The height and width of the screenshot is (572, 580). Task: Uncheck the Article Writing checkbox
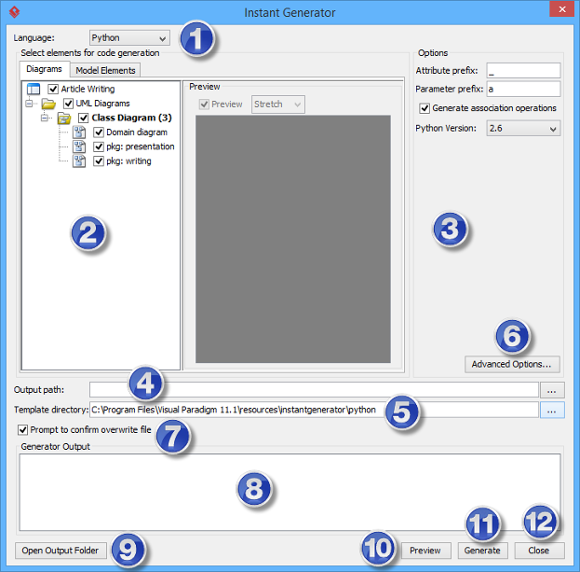(53, 89)
